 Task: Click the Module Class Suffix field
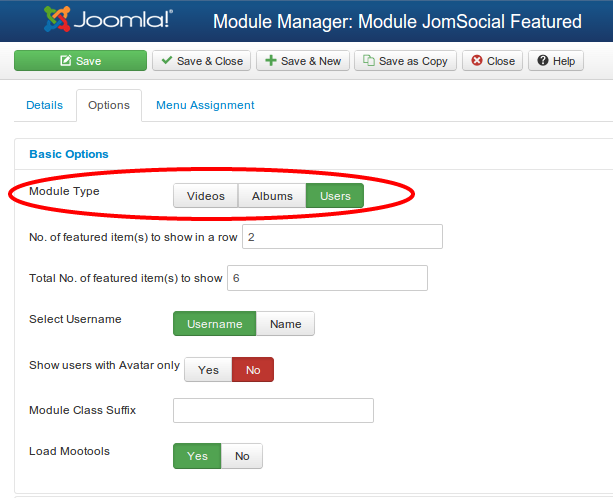click(x=273, y=410)
